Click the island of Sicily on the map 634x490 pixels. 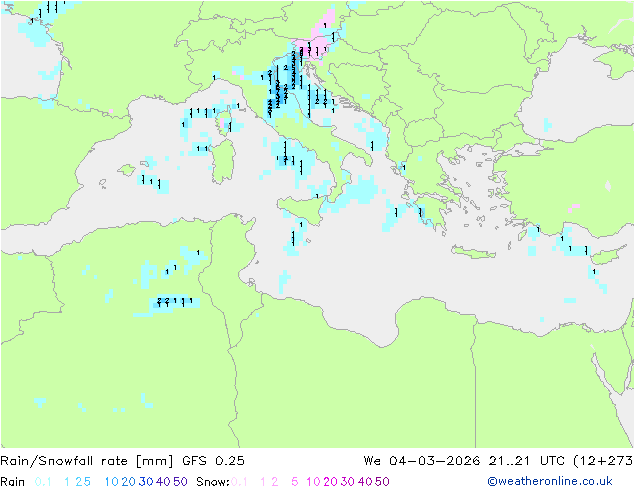pos(302,208)
